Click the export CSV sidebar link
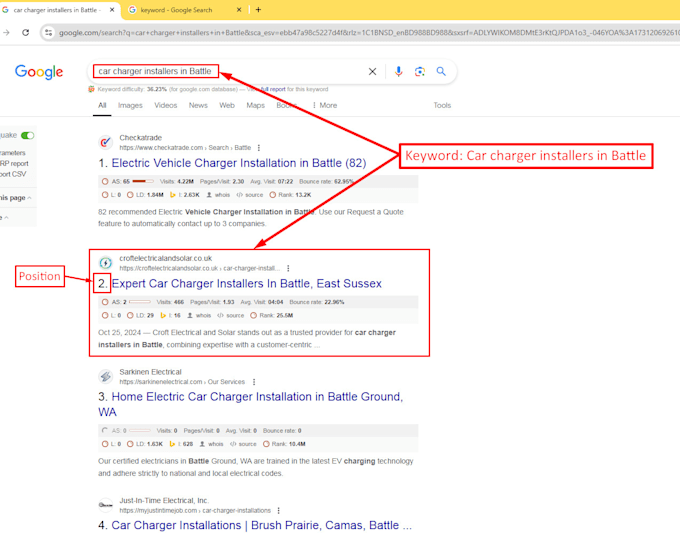The width and height of the screenshot is (680, 533). [13, 174]
